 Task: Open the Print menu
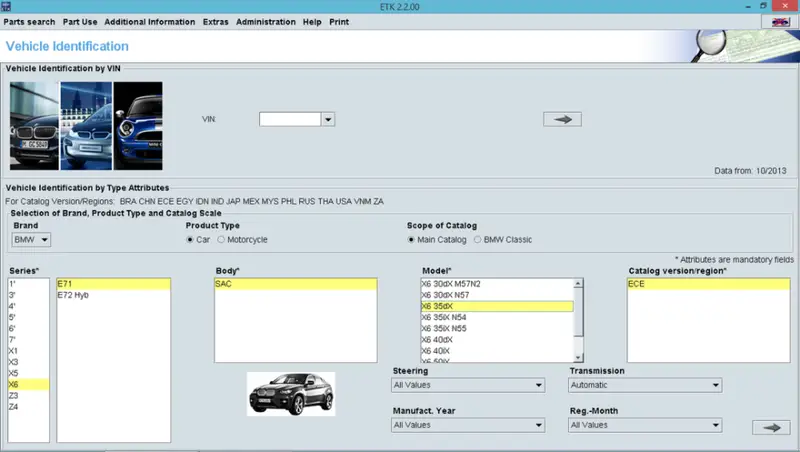coord(339,22)
